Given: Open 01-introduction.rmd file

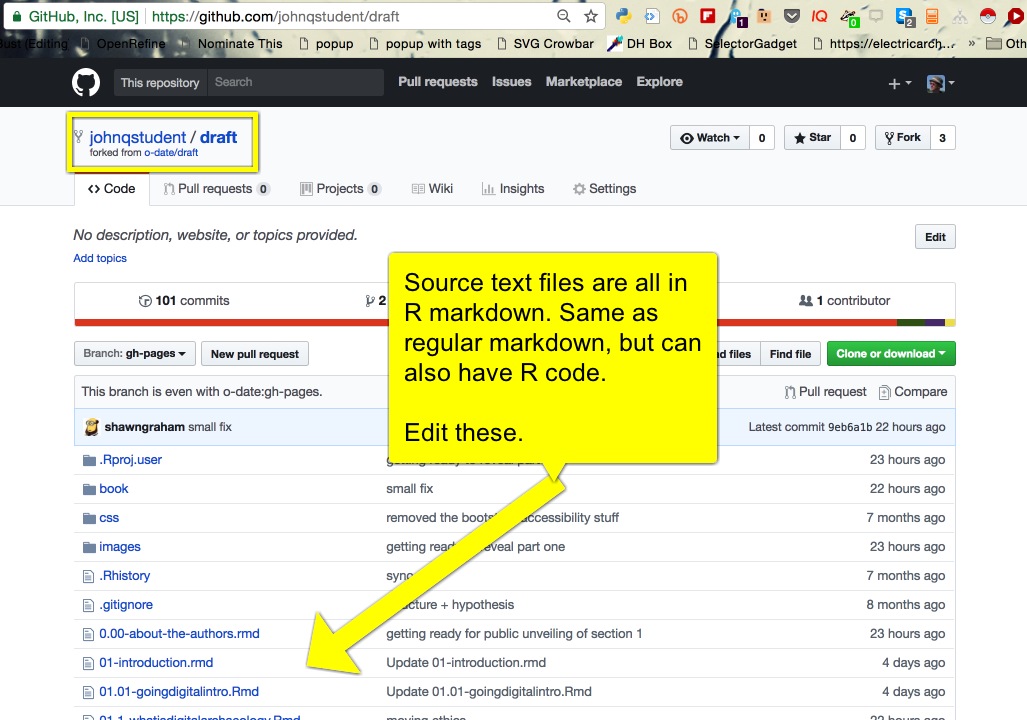Looking at the screenshot, I should pos(156,662).
